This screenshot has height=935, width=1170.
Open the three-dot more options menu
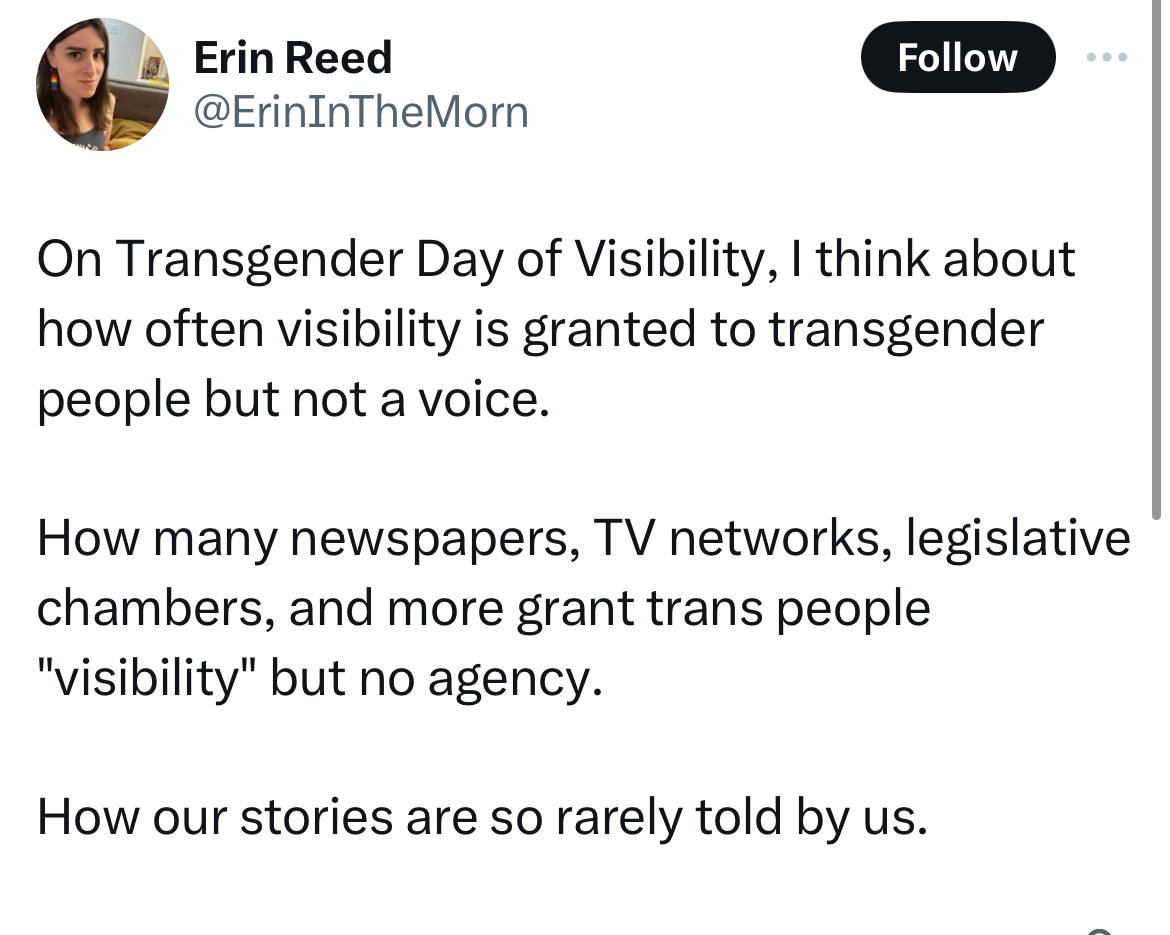1107,57
